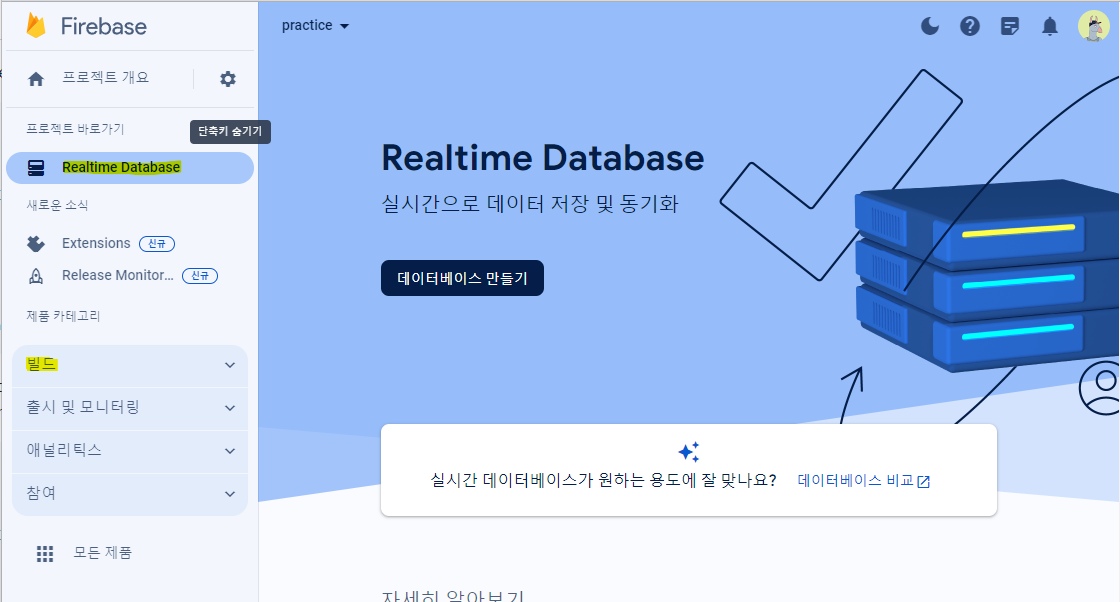This screenshot has width=1120, height=602.
Task: Select Realtime Database in sidebar
Action: 130,168
